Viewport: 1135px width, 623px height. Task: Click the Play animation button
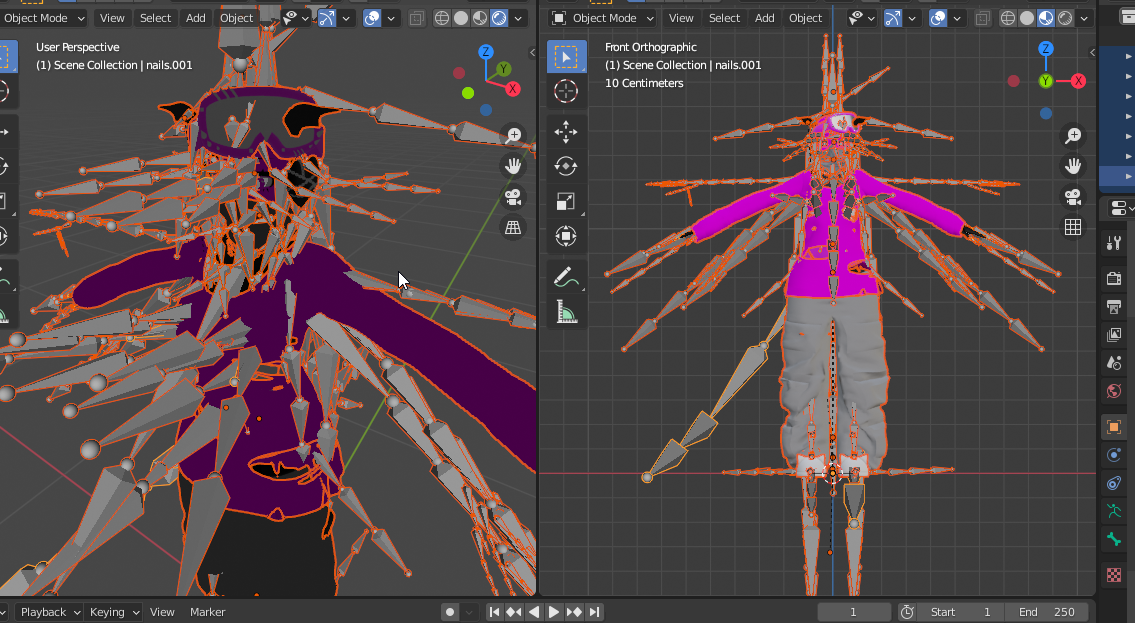coord(554,612)
